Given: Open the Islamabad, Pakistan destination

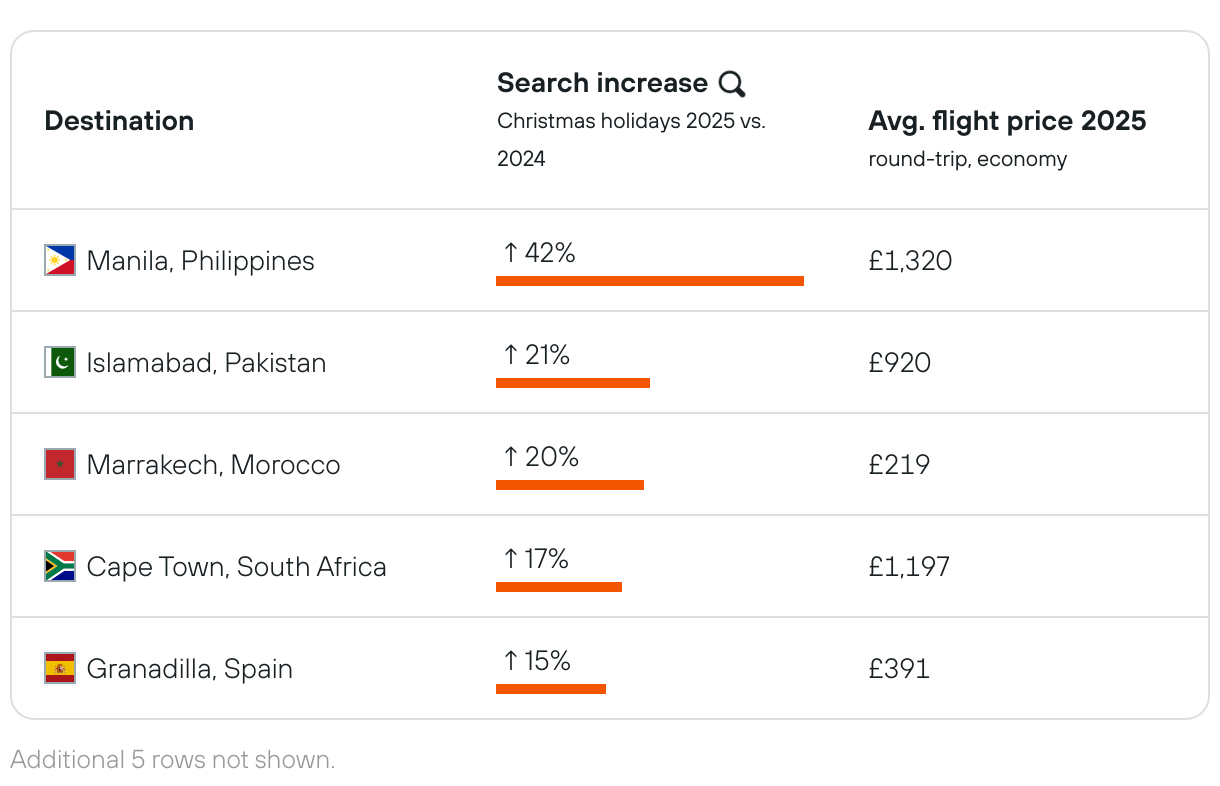Looking at the screenshot, I should (206, 362).
